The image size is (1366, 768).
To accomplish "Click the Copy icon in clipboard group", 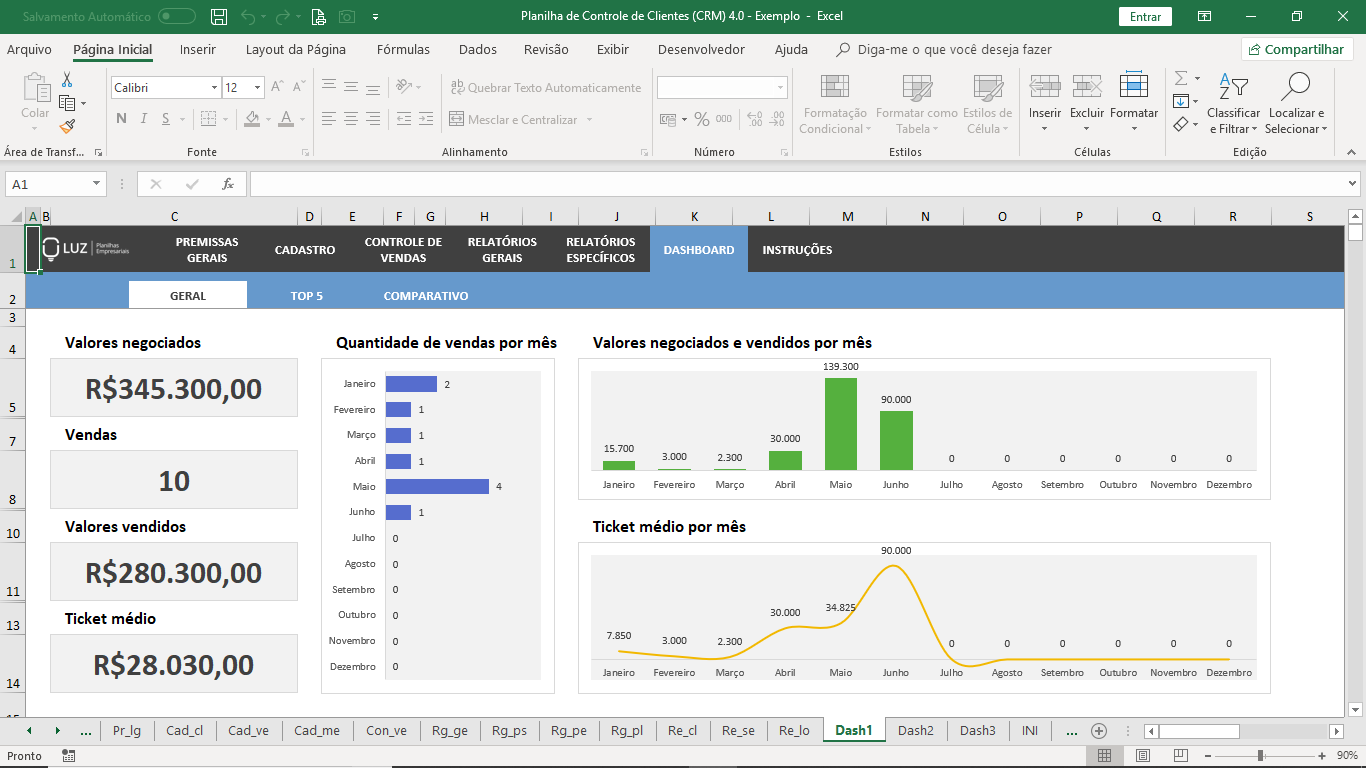I will (x=67, y=103).
